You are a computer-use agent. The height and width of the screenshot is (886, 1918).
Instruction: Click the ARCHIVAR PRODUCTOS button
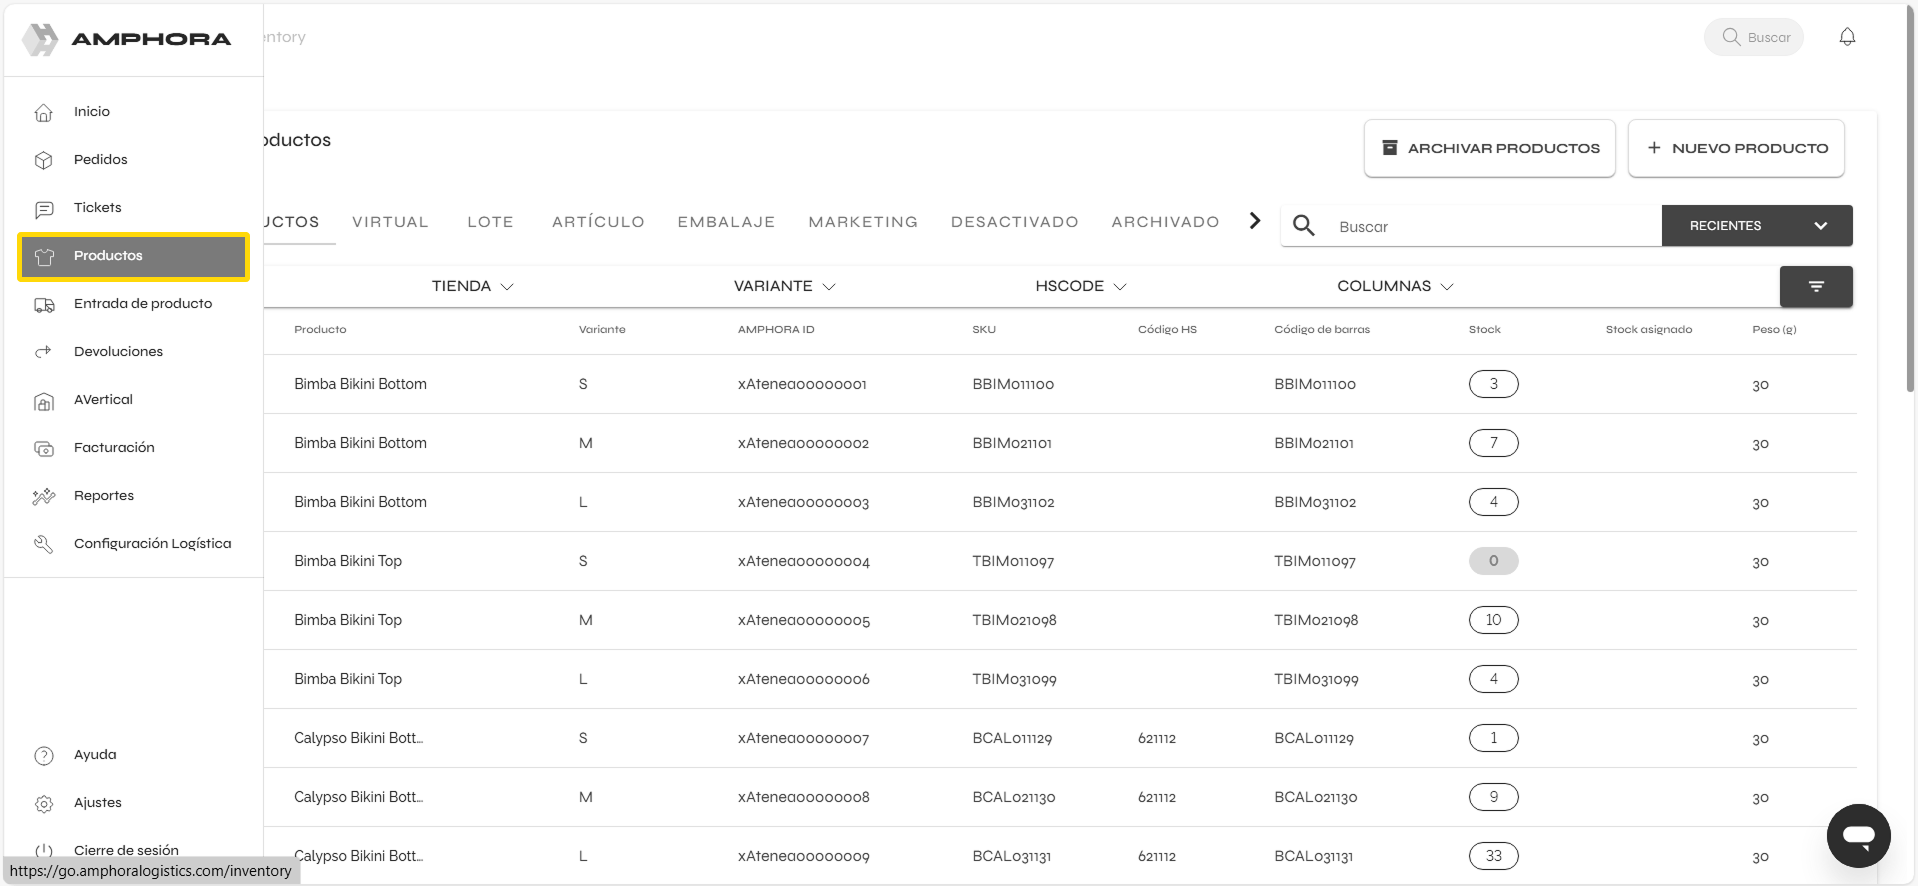point(1489,148)
